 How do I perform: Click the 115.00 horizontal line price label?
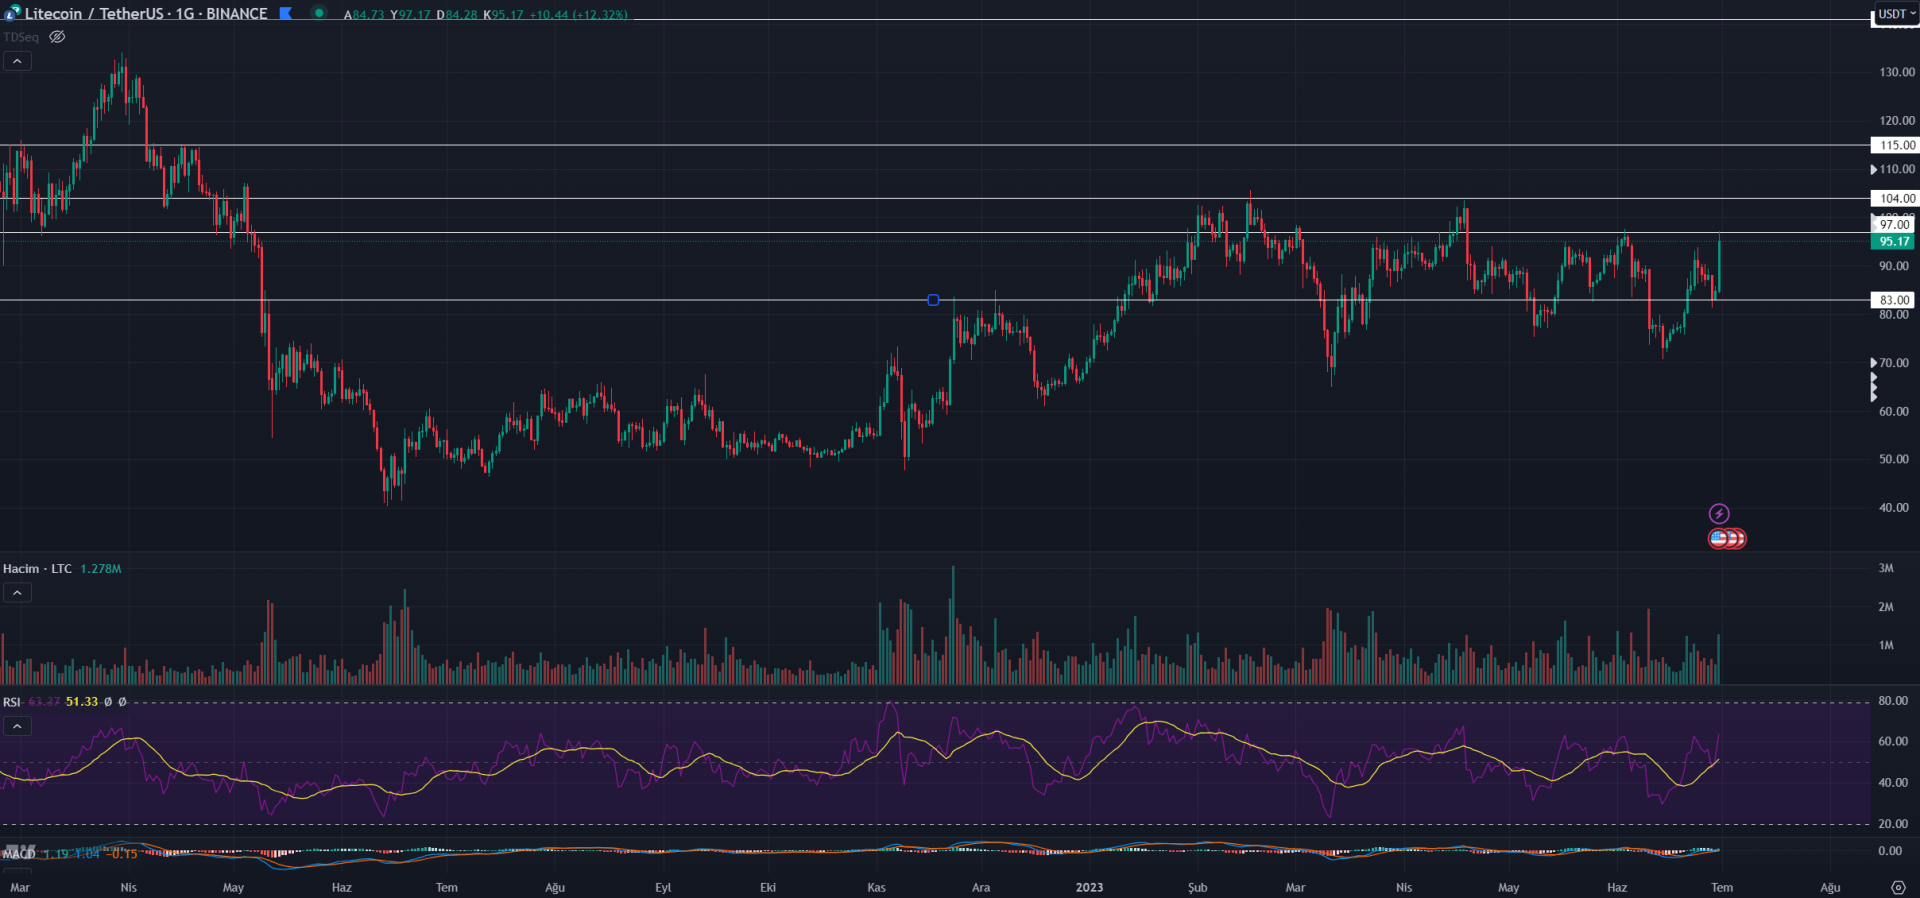[x=1895, y=145]
